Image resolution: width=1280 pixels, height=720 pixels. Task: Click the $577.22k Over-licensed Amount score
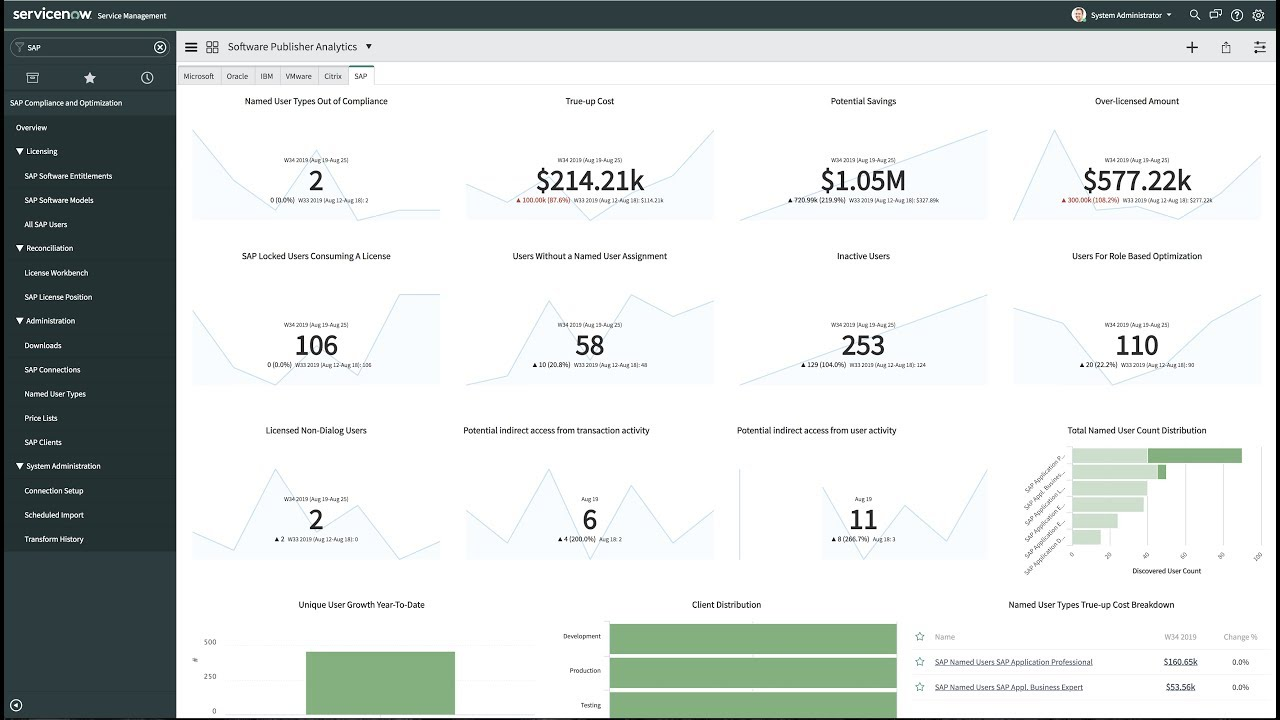[x=1137, y=180]
